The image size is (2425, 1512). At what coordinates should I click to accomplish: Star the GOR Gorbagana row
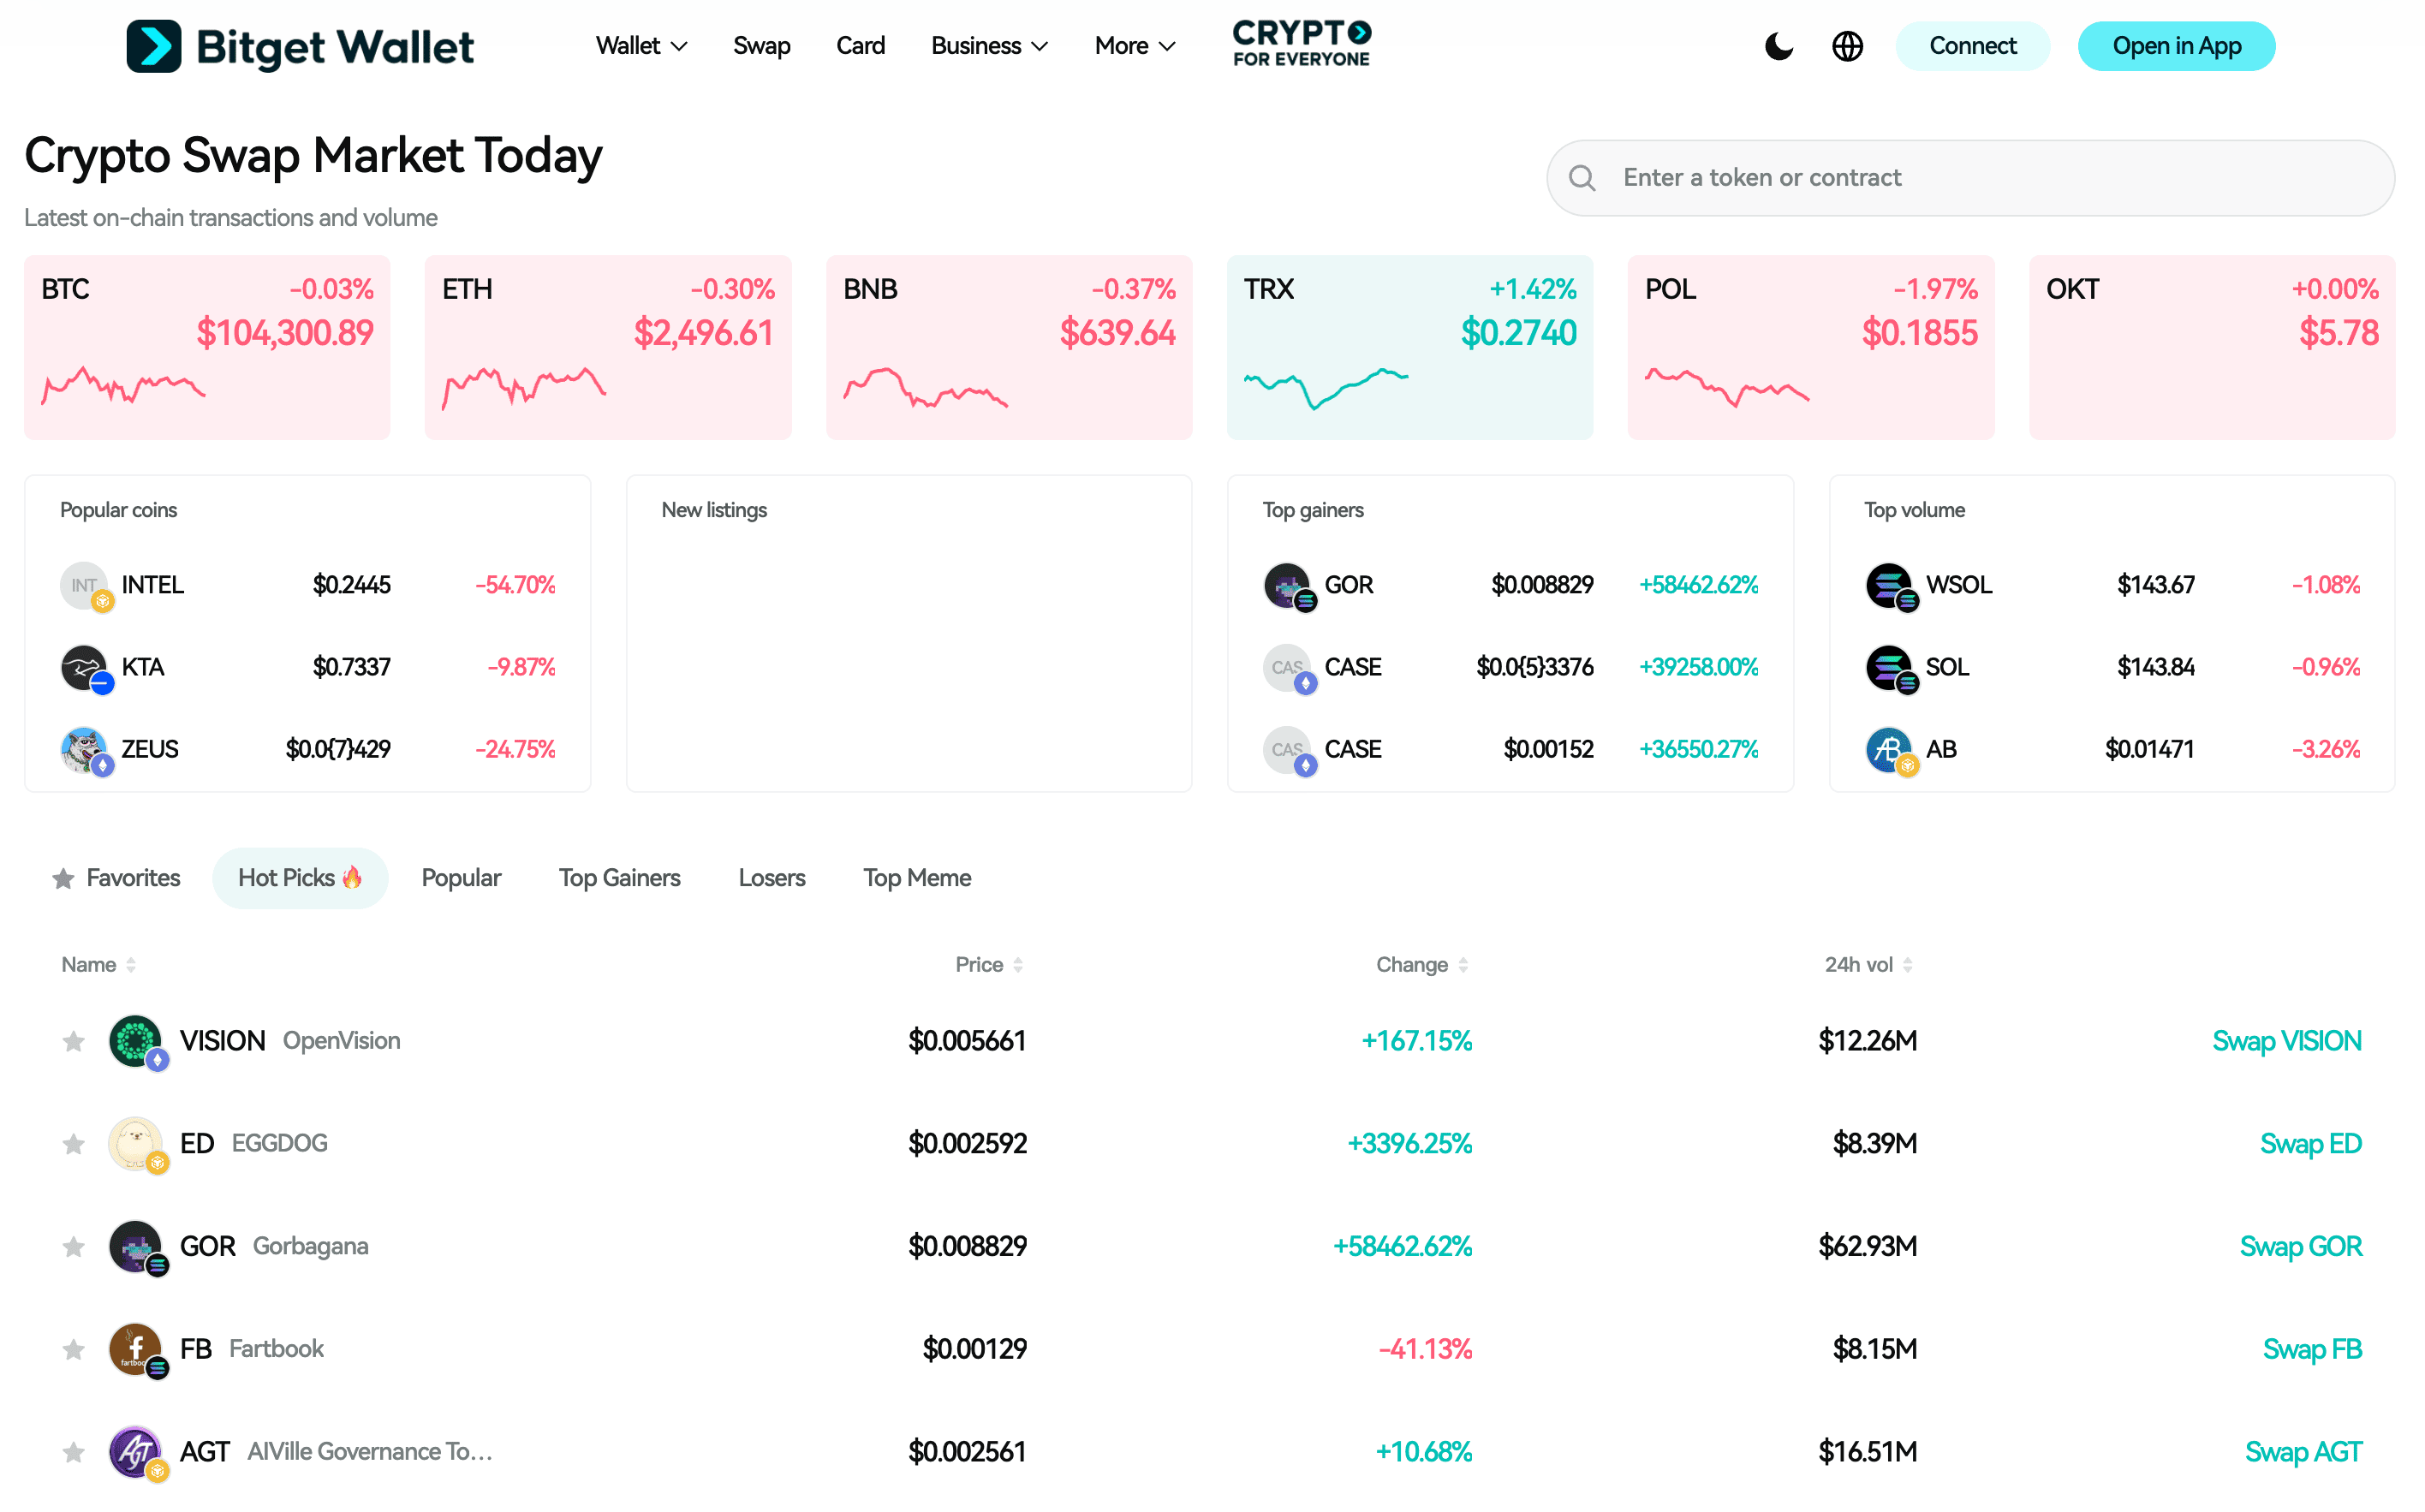click(x=73, y=1248)
